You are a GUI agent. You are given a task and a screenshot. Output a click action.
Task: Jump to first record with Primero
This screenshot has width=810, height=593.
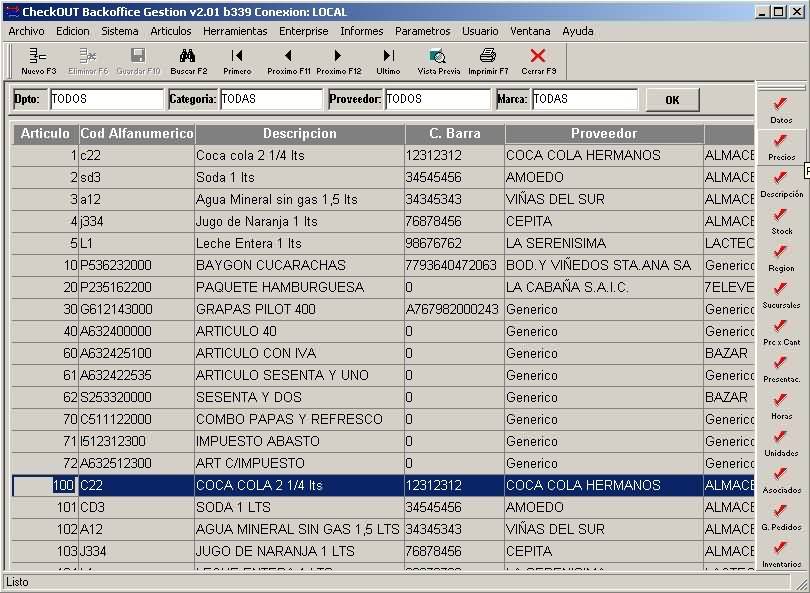237,61
